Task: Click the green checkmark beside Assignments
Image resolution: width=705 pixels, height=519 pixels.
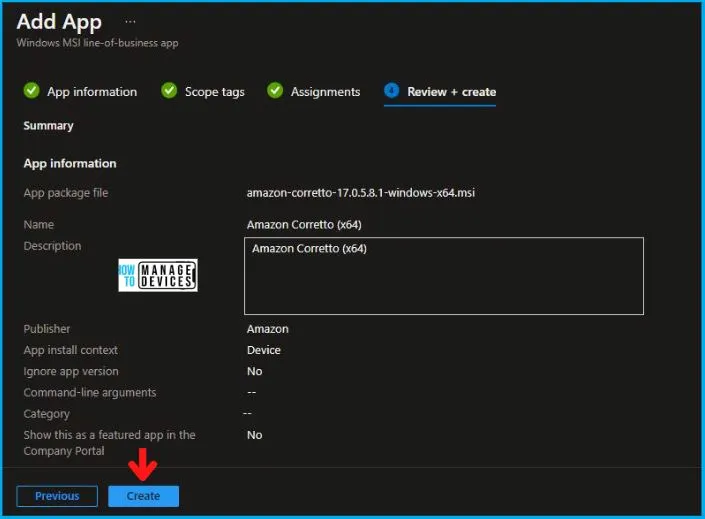Action: [x=275, y=90]
